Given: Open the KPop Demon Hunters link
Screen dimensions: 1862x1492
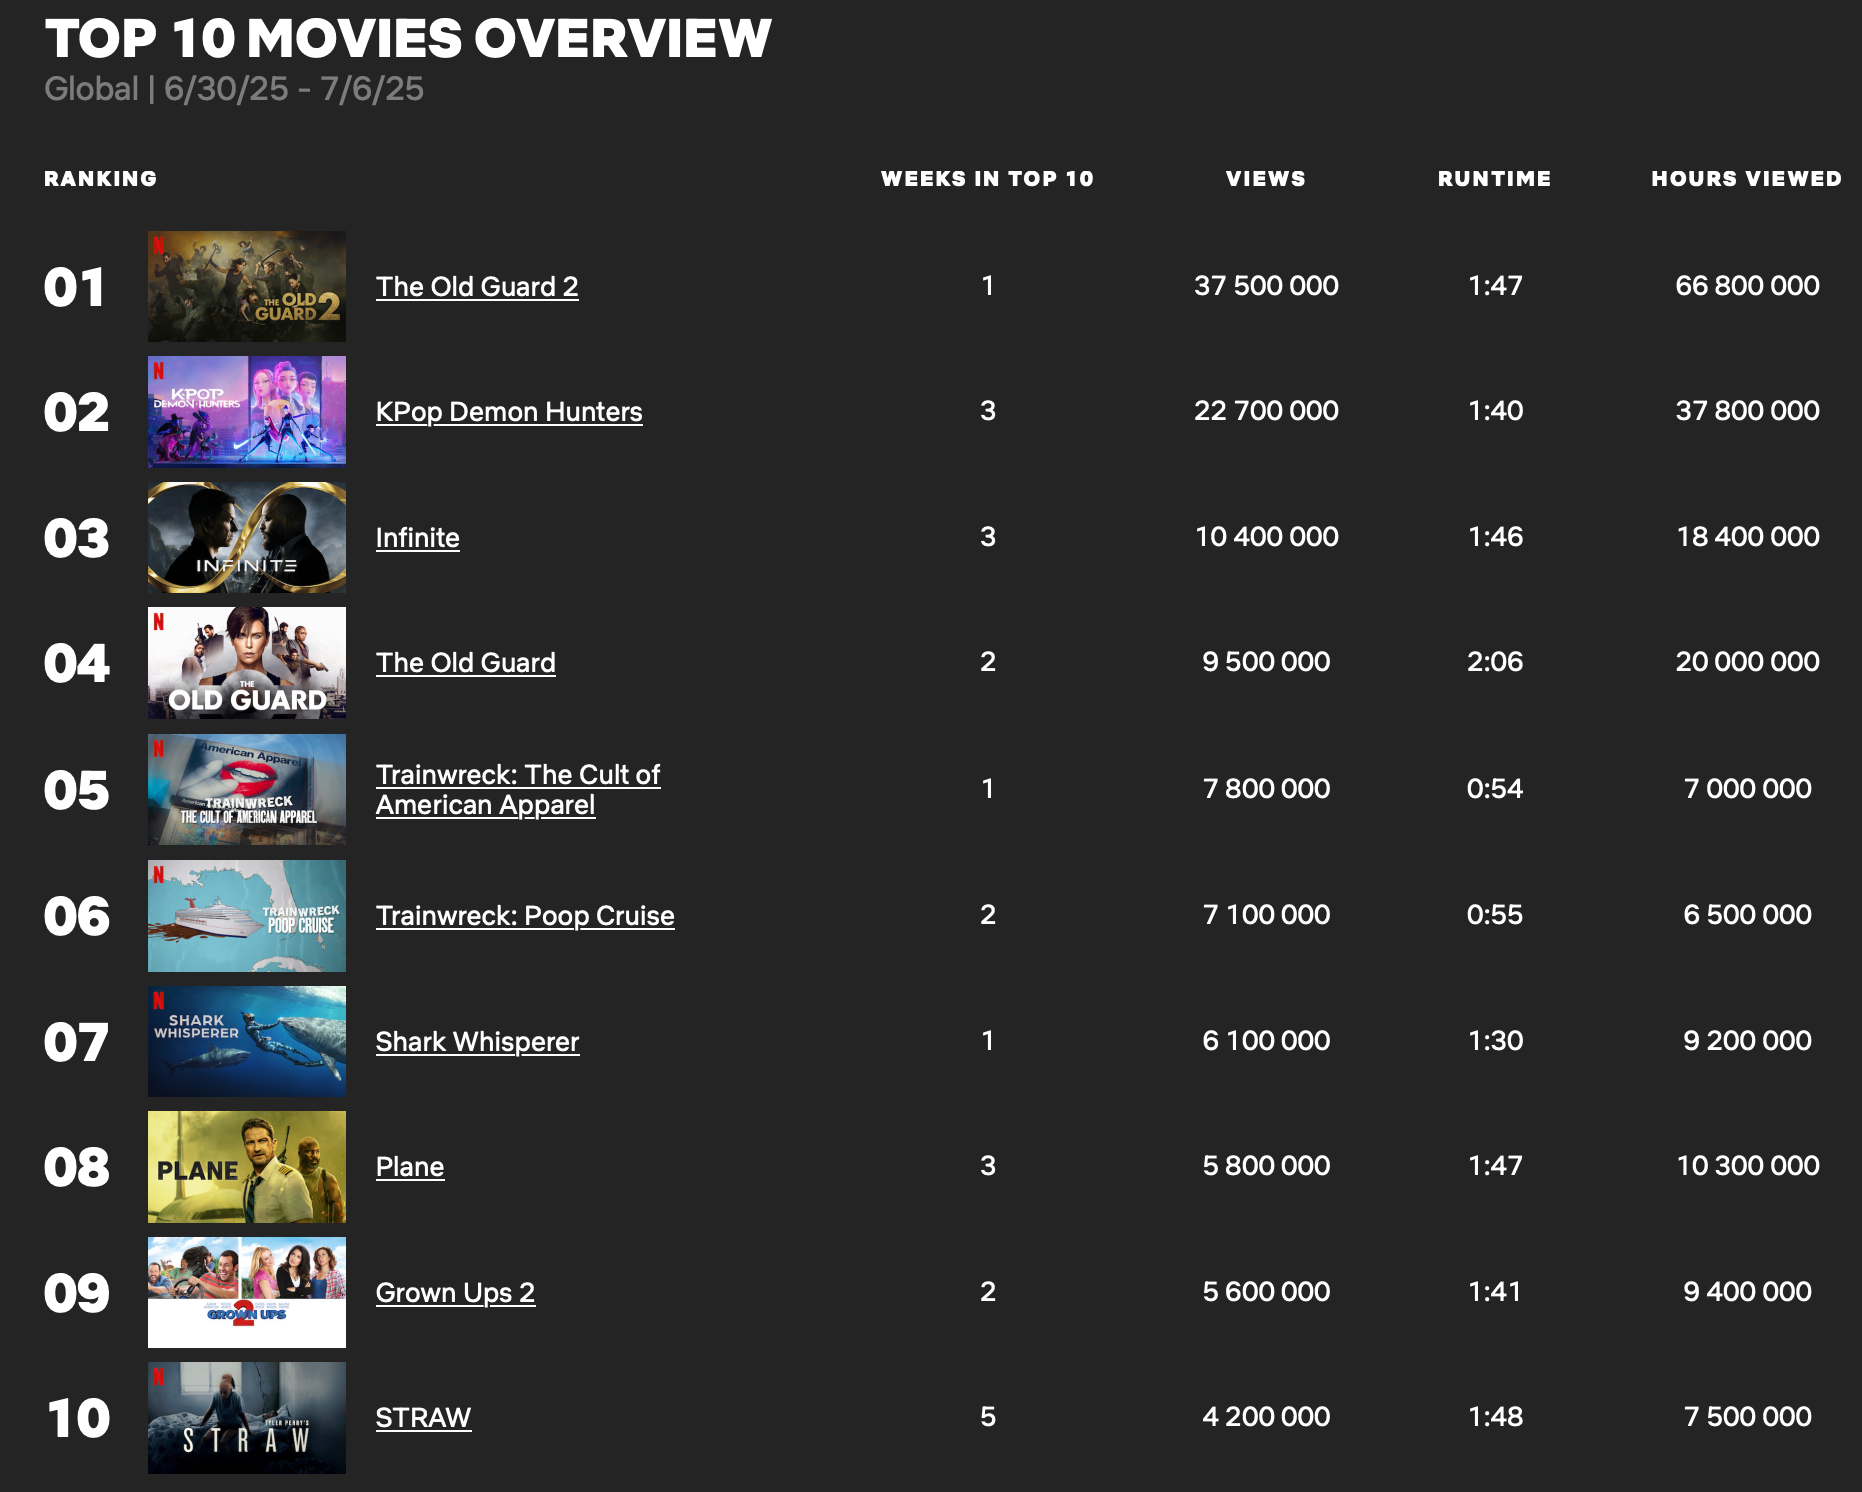Looking at the screenshot, I should click(509, 412).
